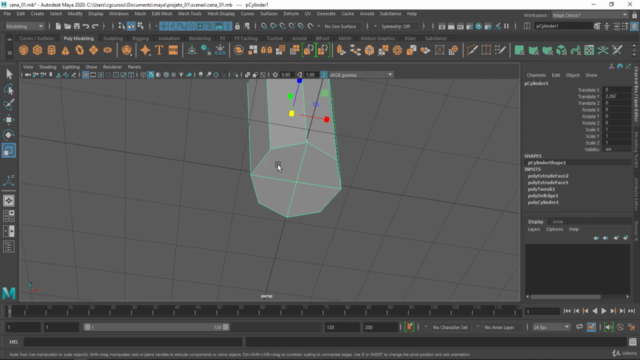This screenshot has height=360, width=640.
Task: Click the Multi-Cut tool shelf icon
Action: (472, 50)
